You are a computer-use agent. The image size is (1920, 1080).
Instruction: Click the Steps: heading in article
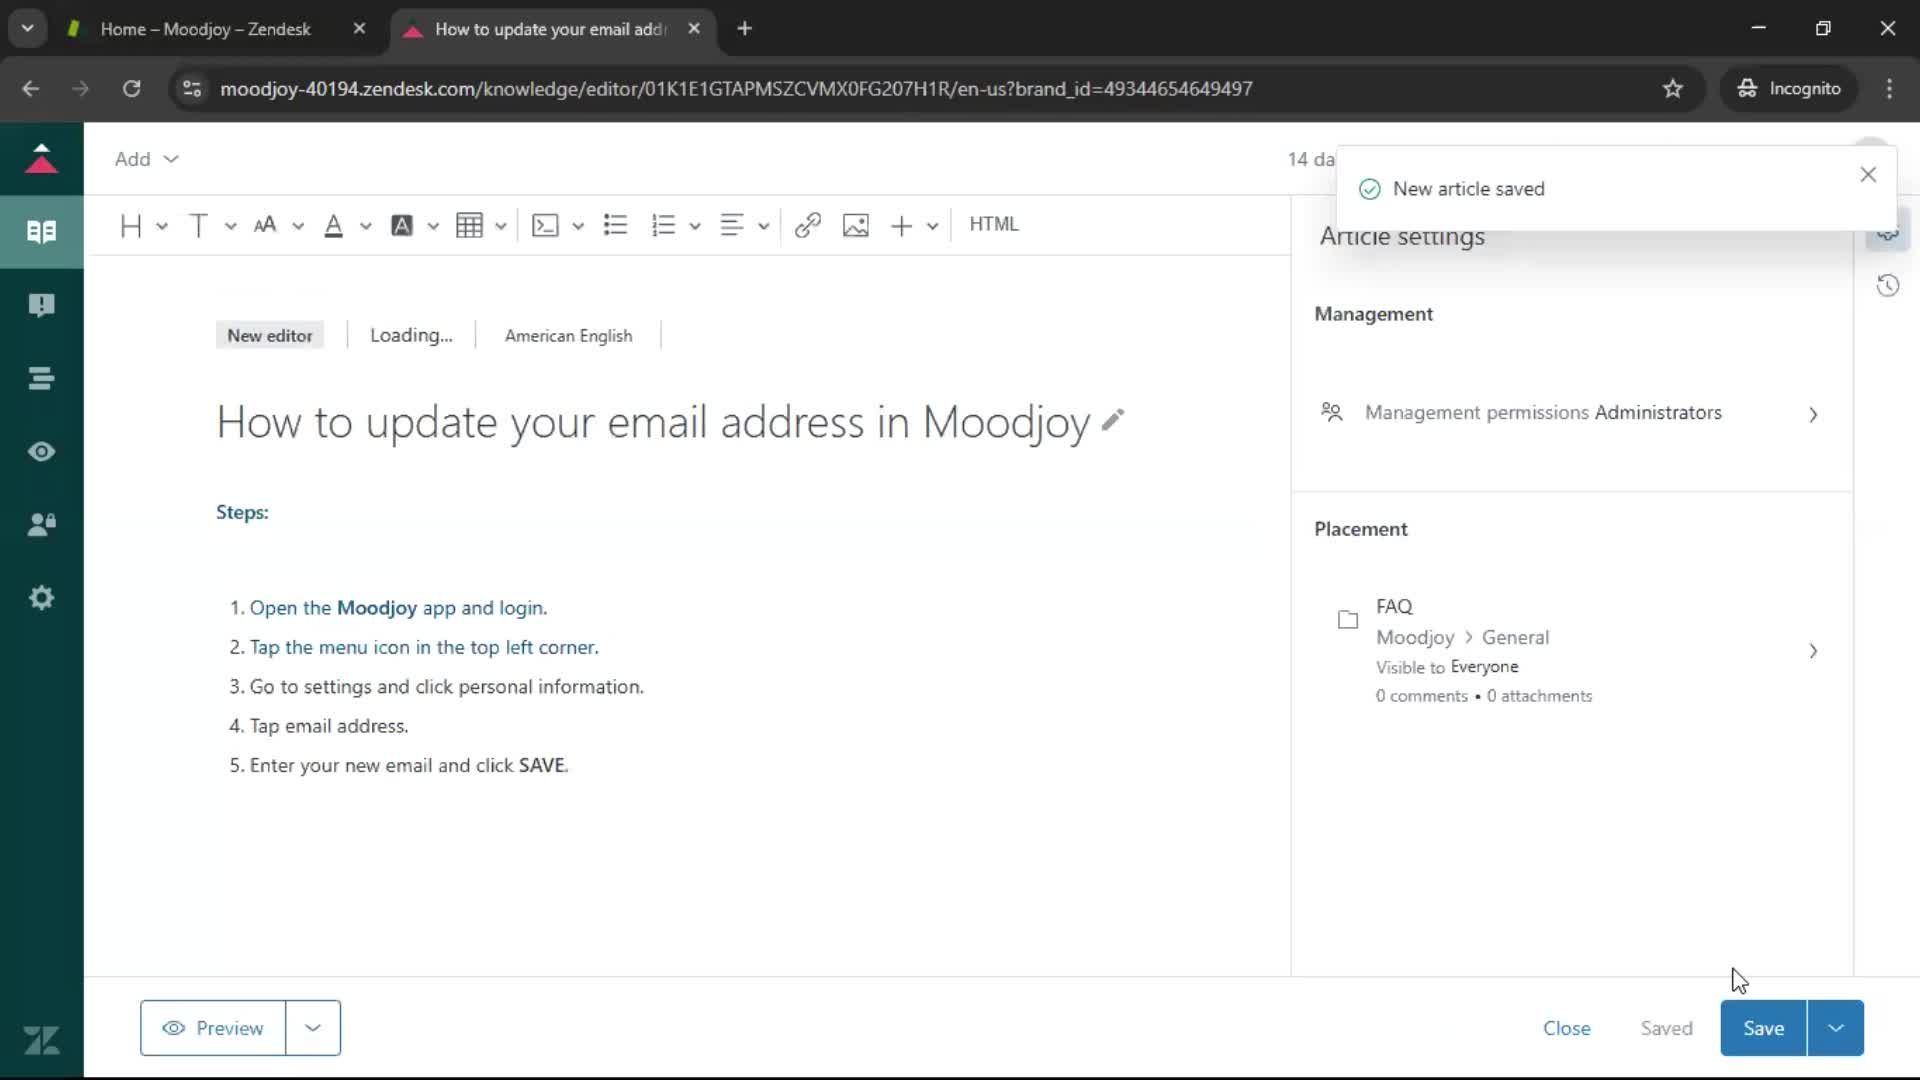click(242, 512)
